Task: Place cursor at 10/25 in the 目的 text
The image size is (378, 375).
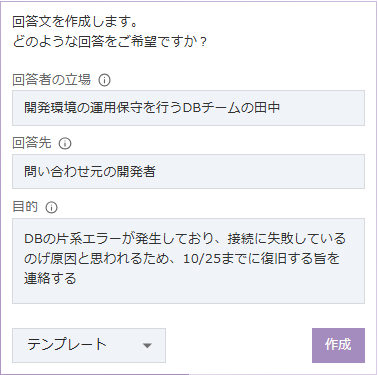Action: click(201, 259)
